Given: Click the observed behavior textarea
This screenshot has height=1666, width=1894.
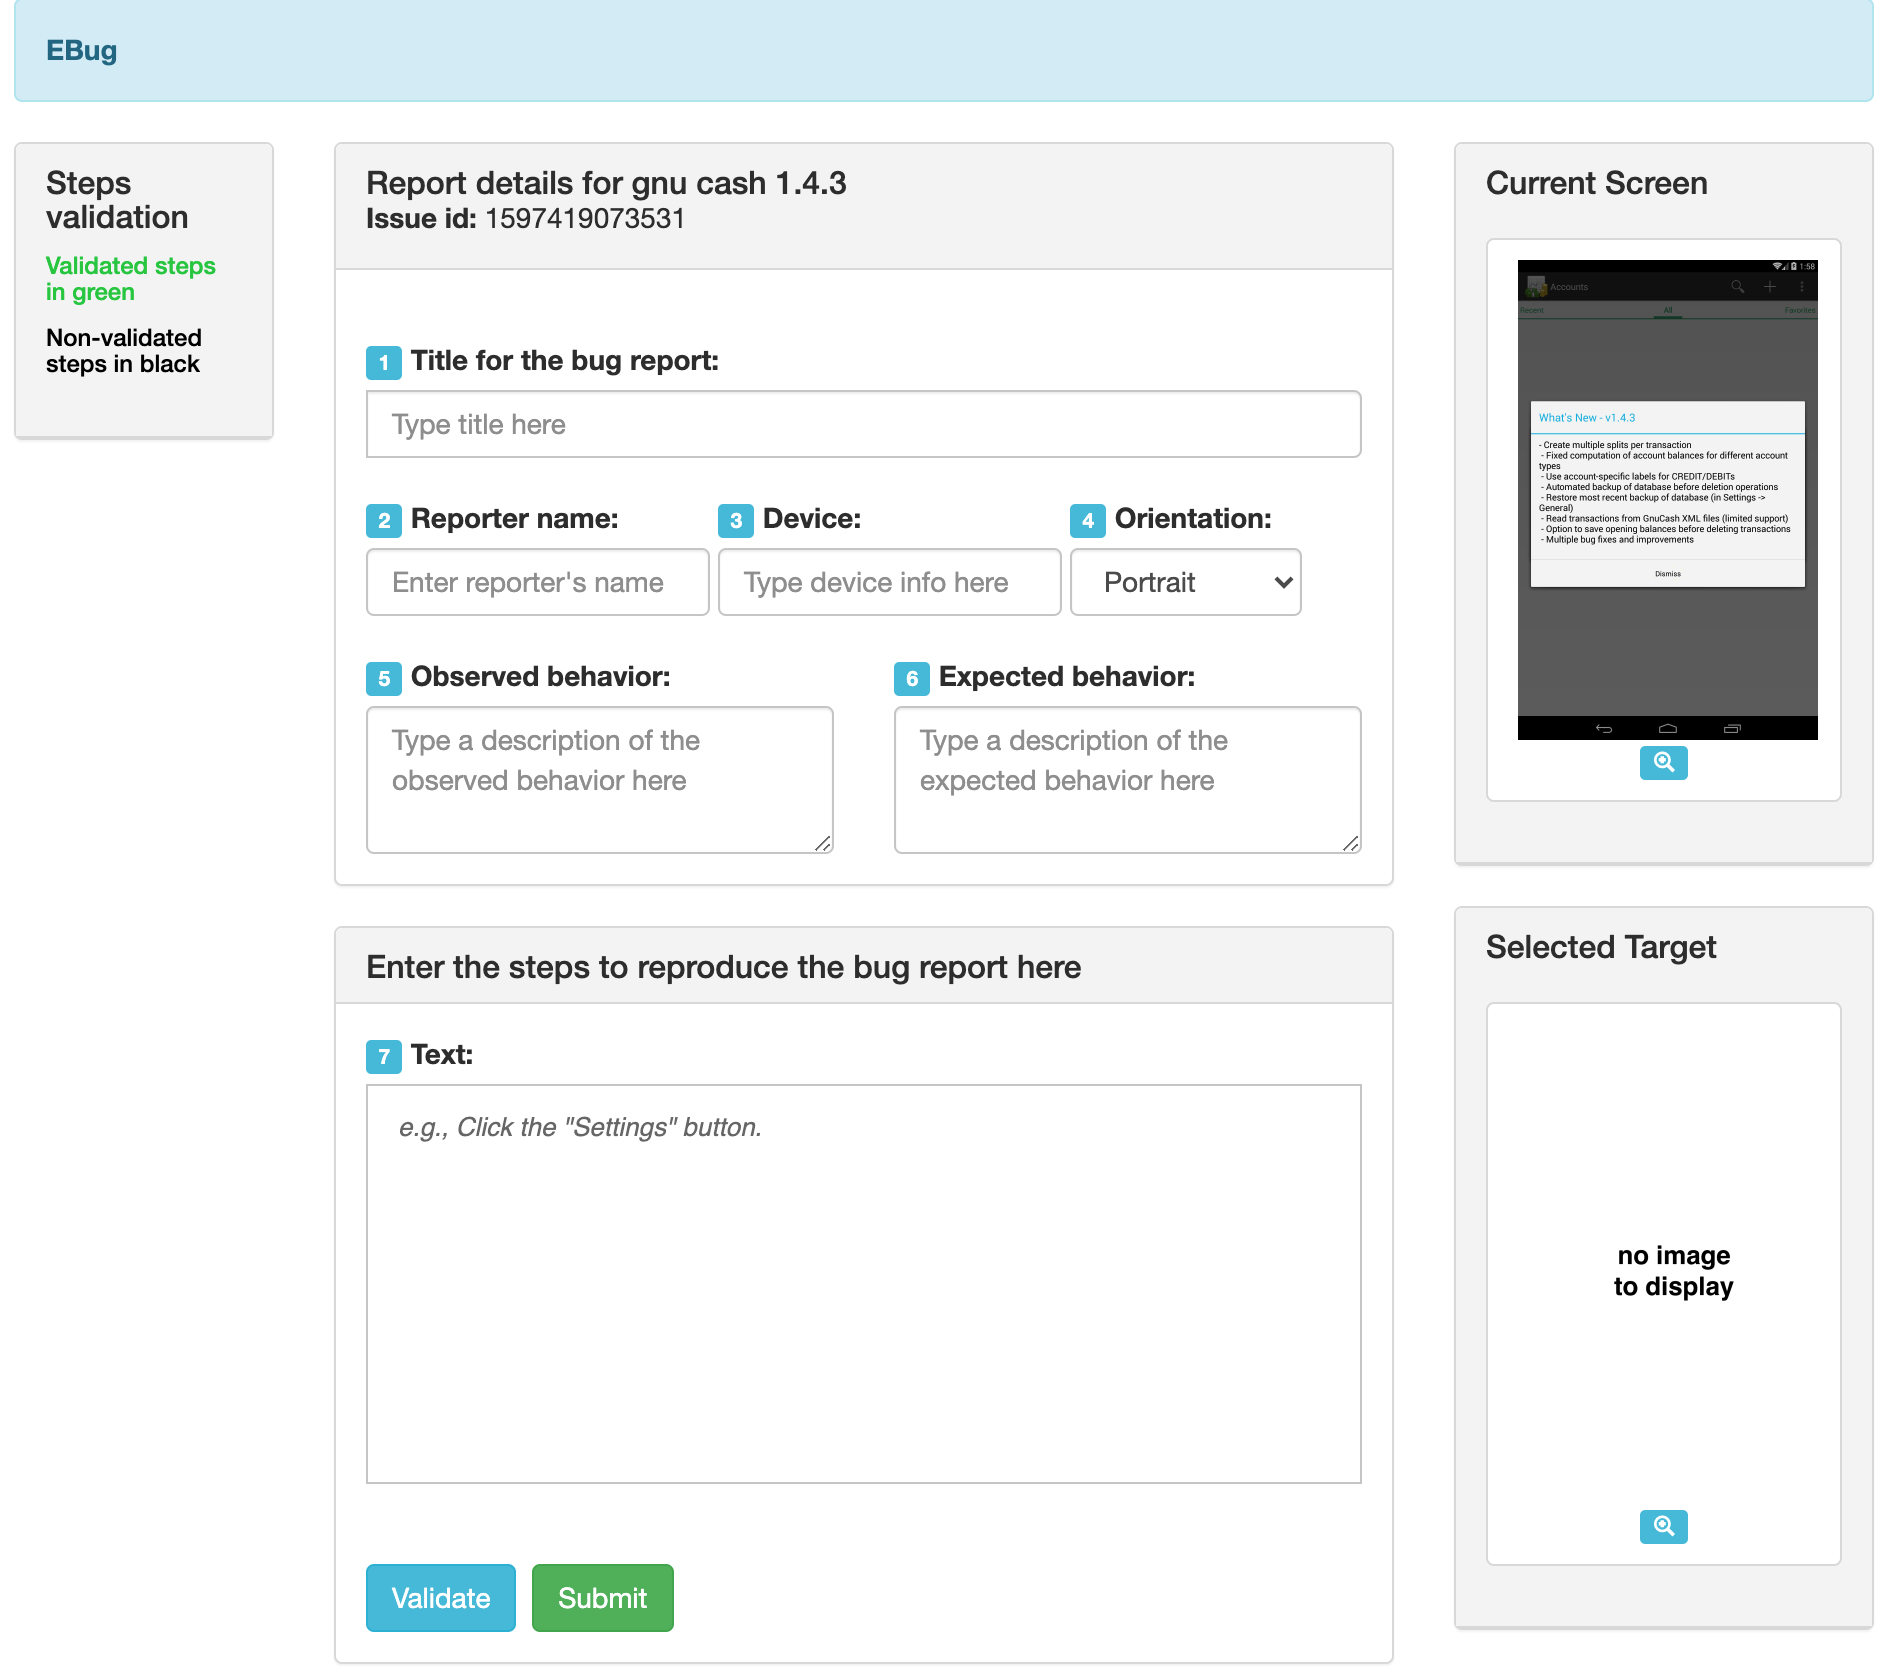Looking at the screenshot, I should 599,780.
